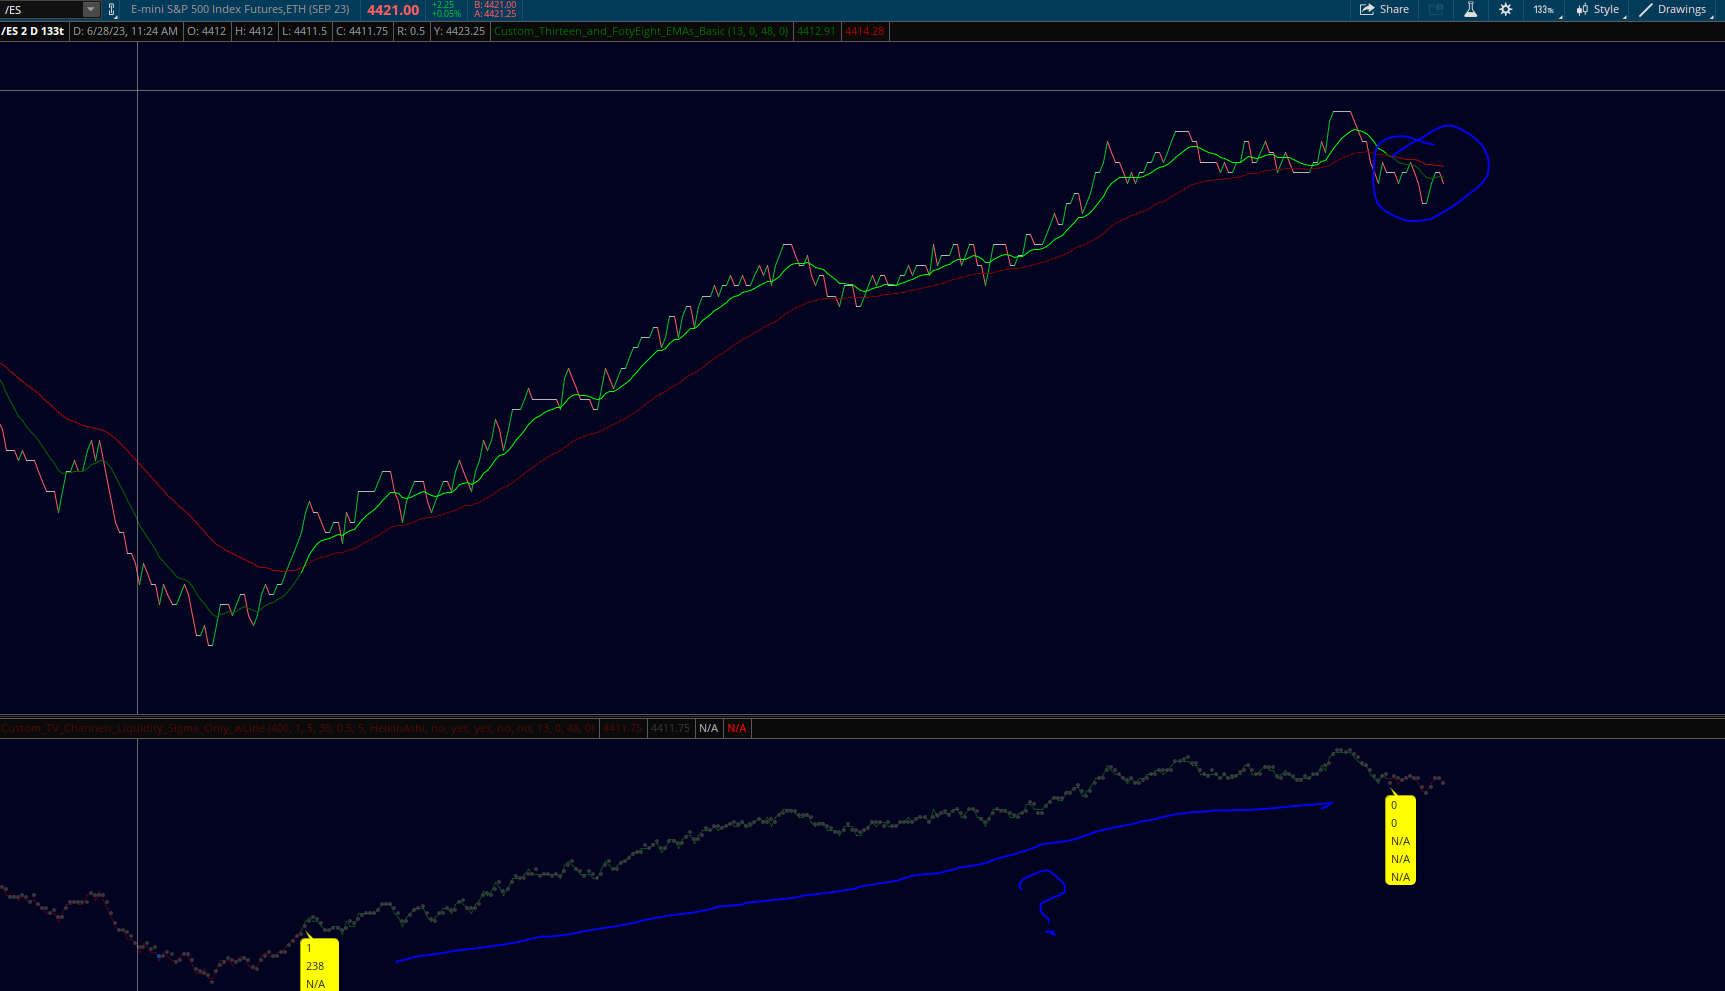Click the Share chart icon

pyautogui.click(x=1367, y=10)
